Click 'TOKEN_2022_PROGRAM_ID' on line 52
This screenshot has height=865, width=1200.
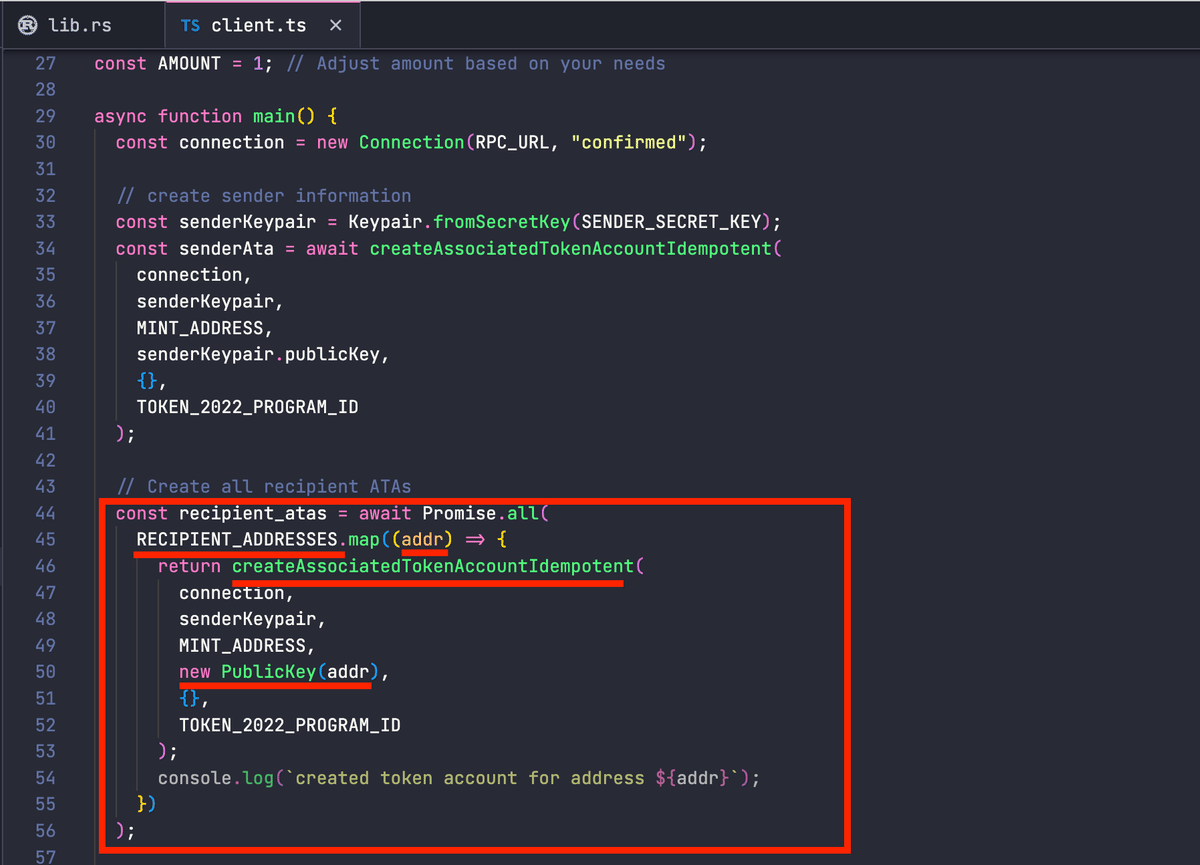coord(290,725)
